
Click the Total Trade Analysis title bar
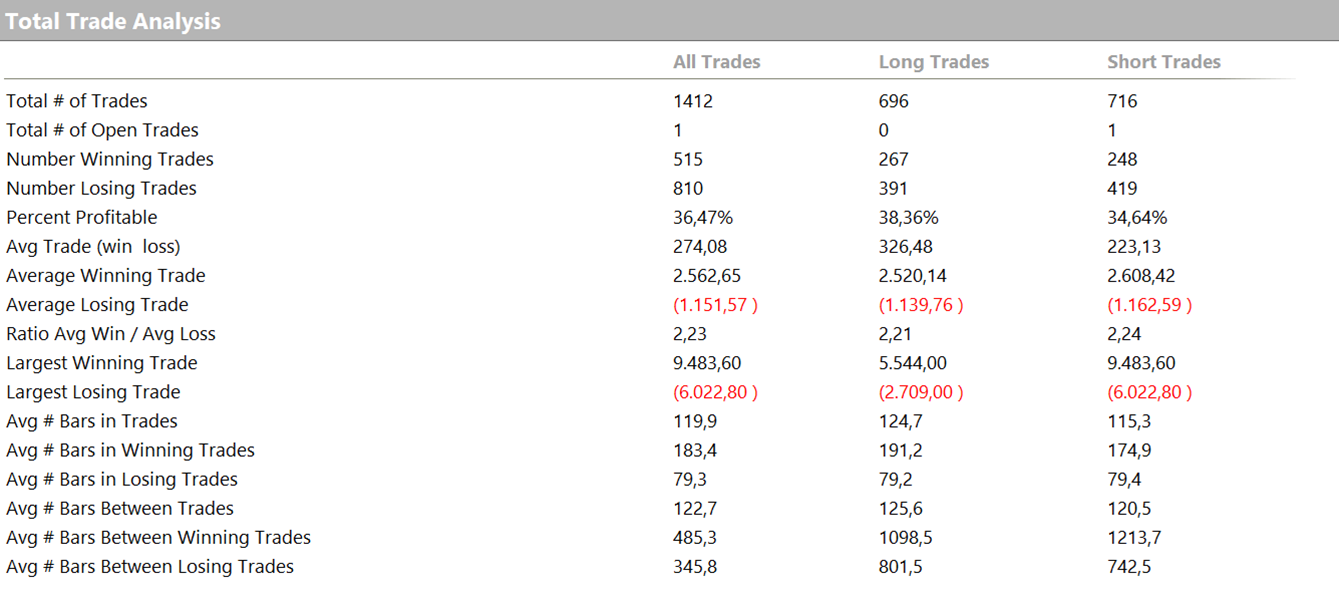114,21
